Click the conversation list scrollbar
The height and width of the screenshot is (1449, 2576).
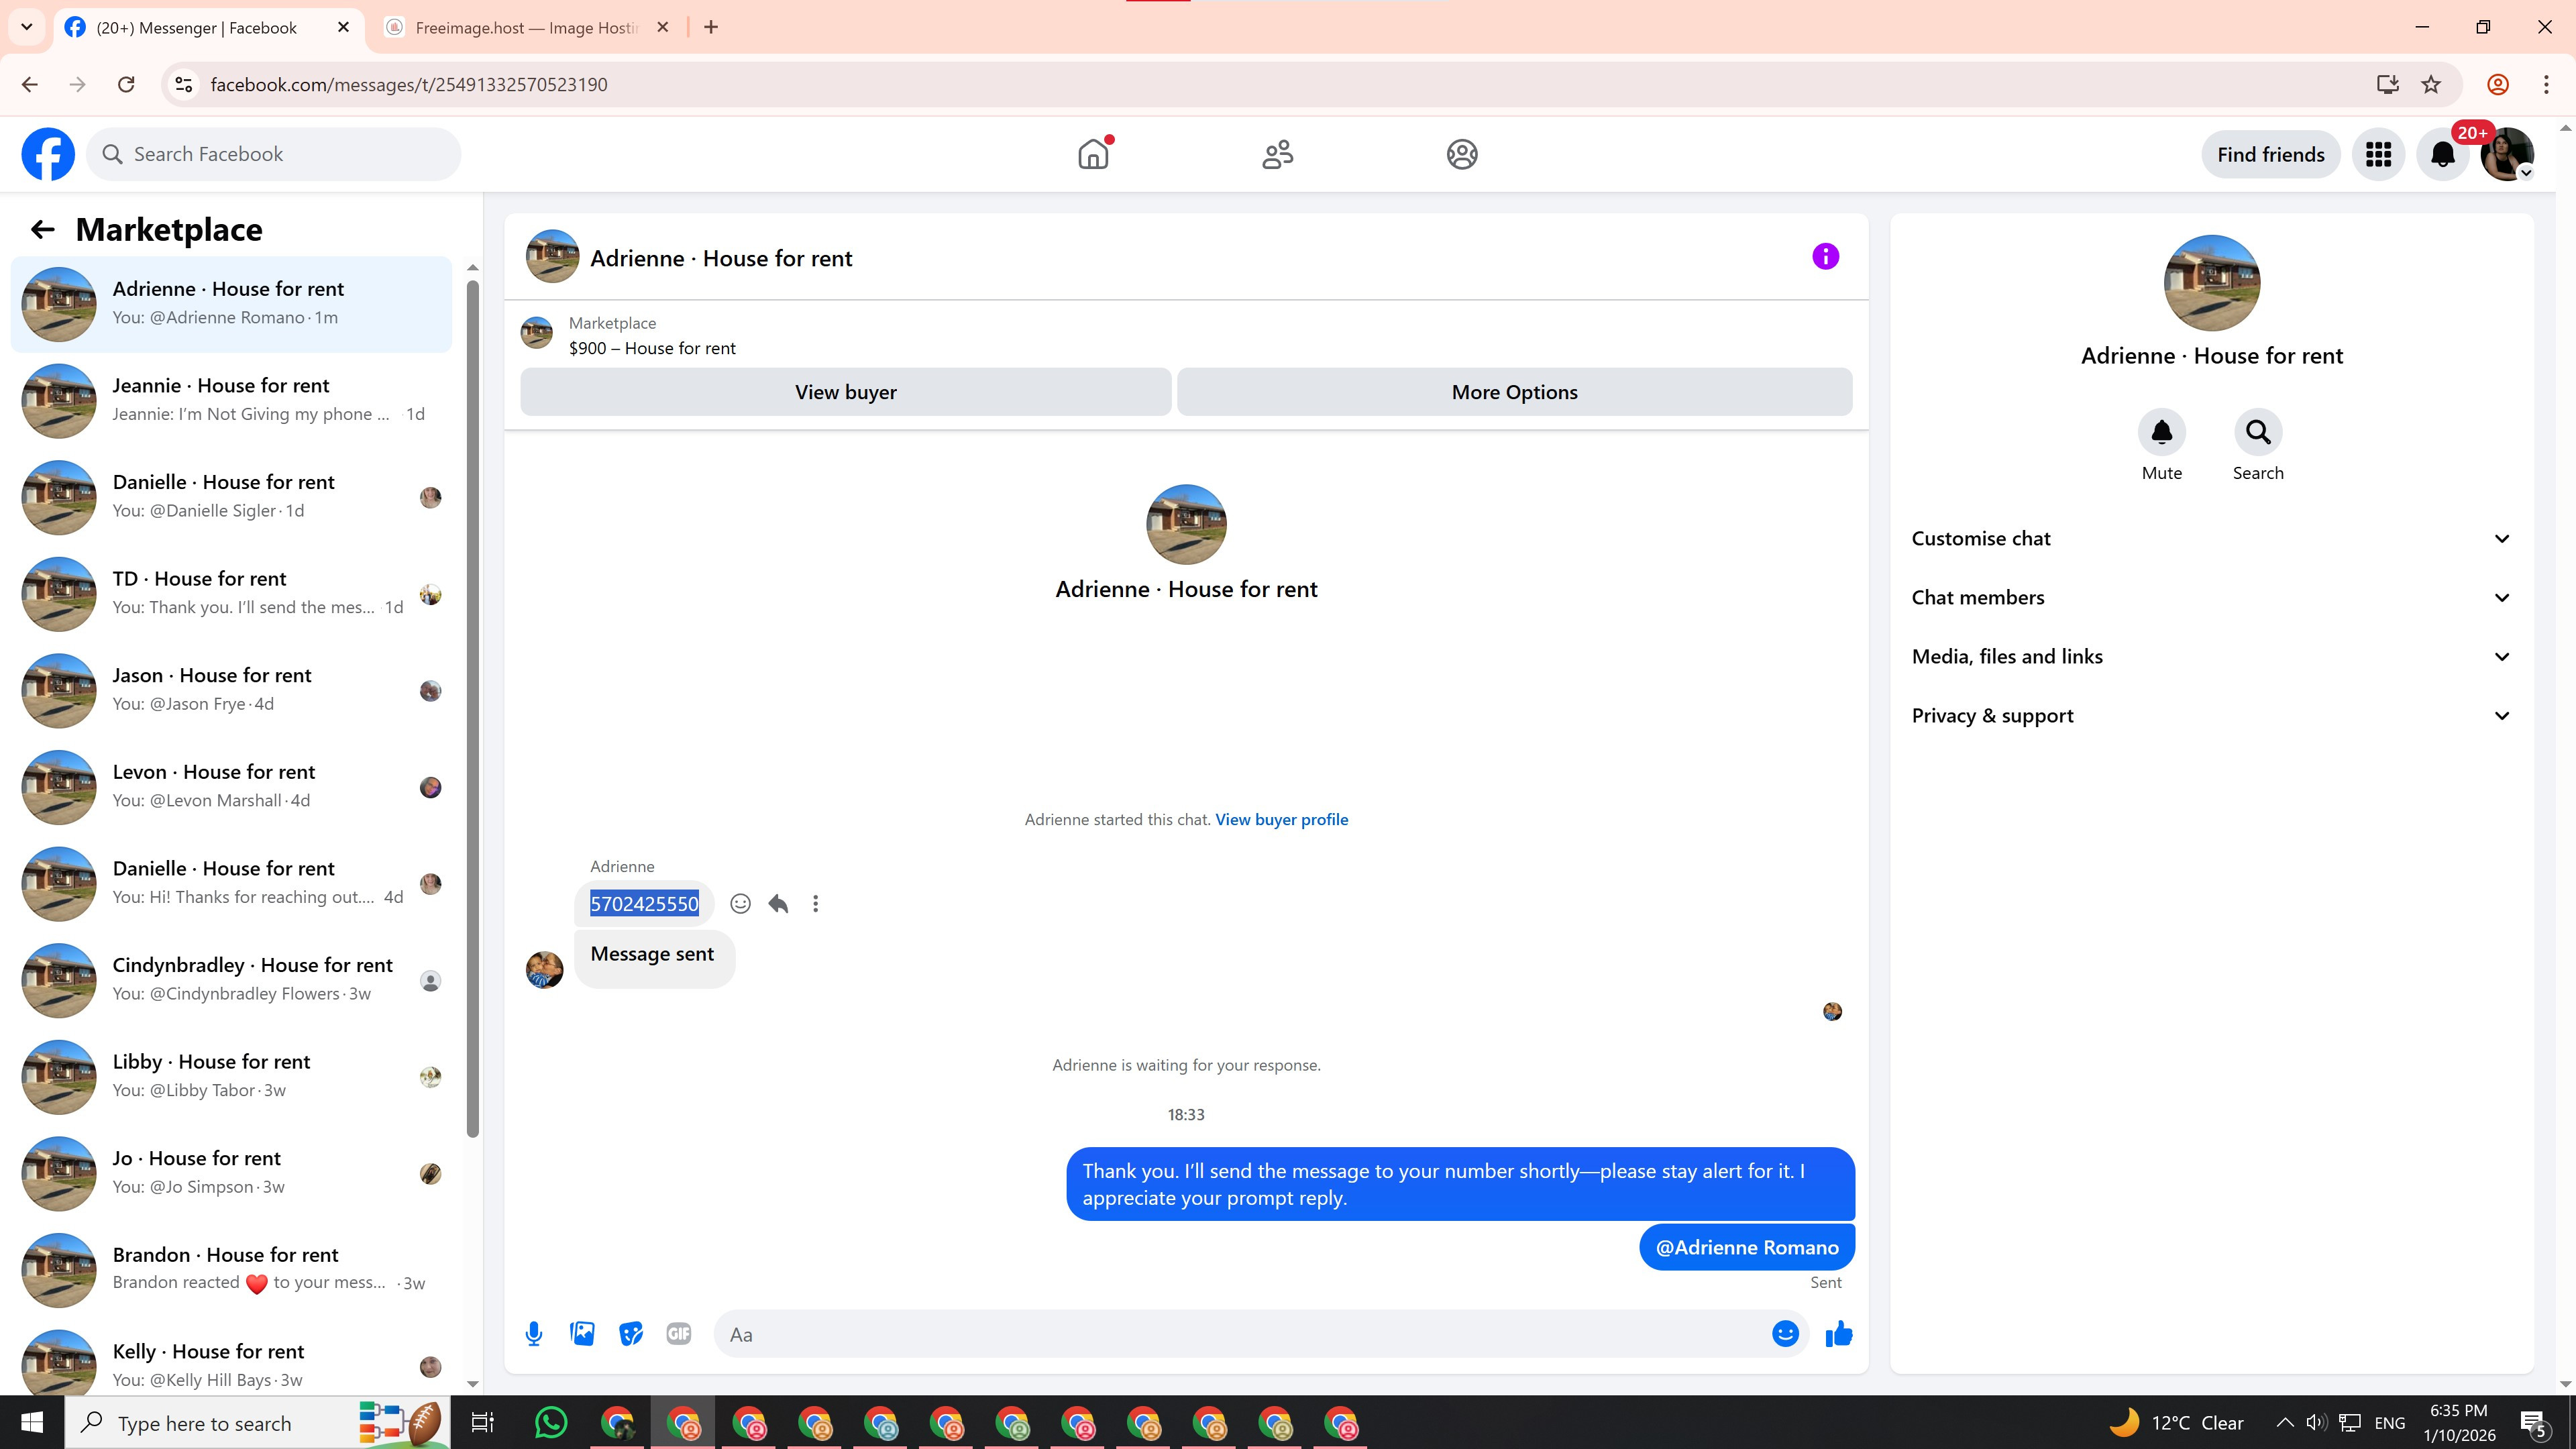[x=473, y=700]
